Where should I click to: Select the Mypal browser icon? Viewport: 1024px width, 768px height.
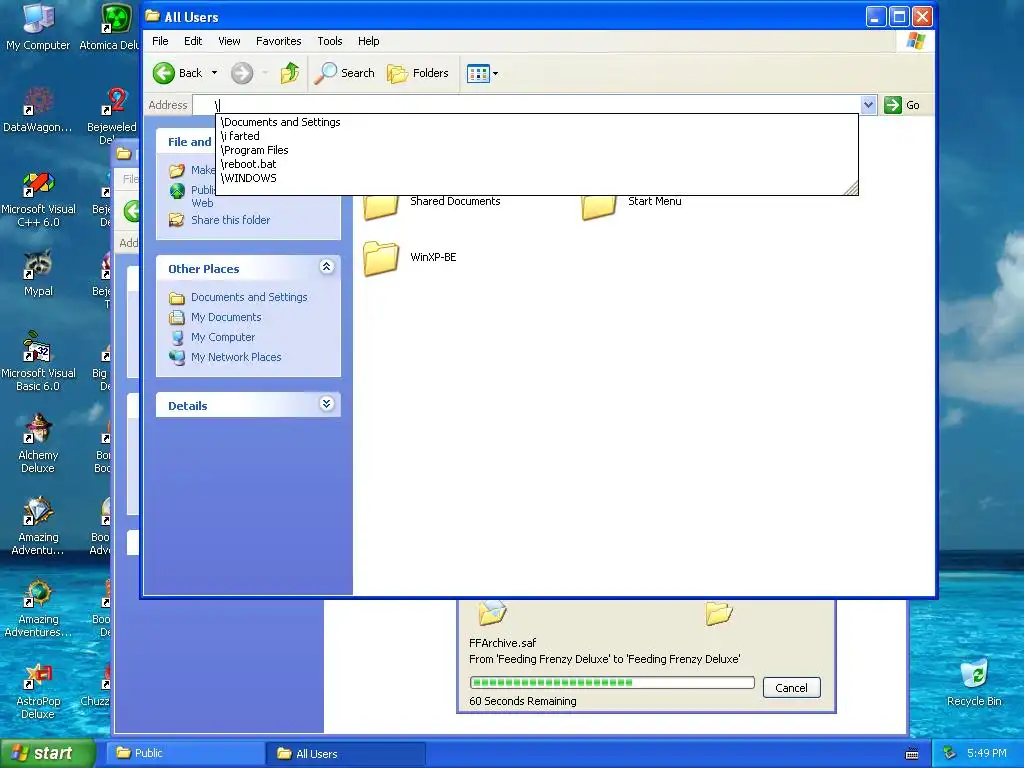(x=38, y=274)
